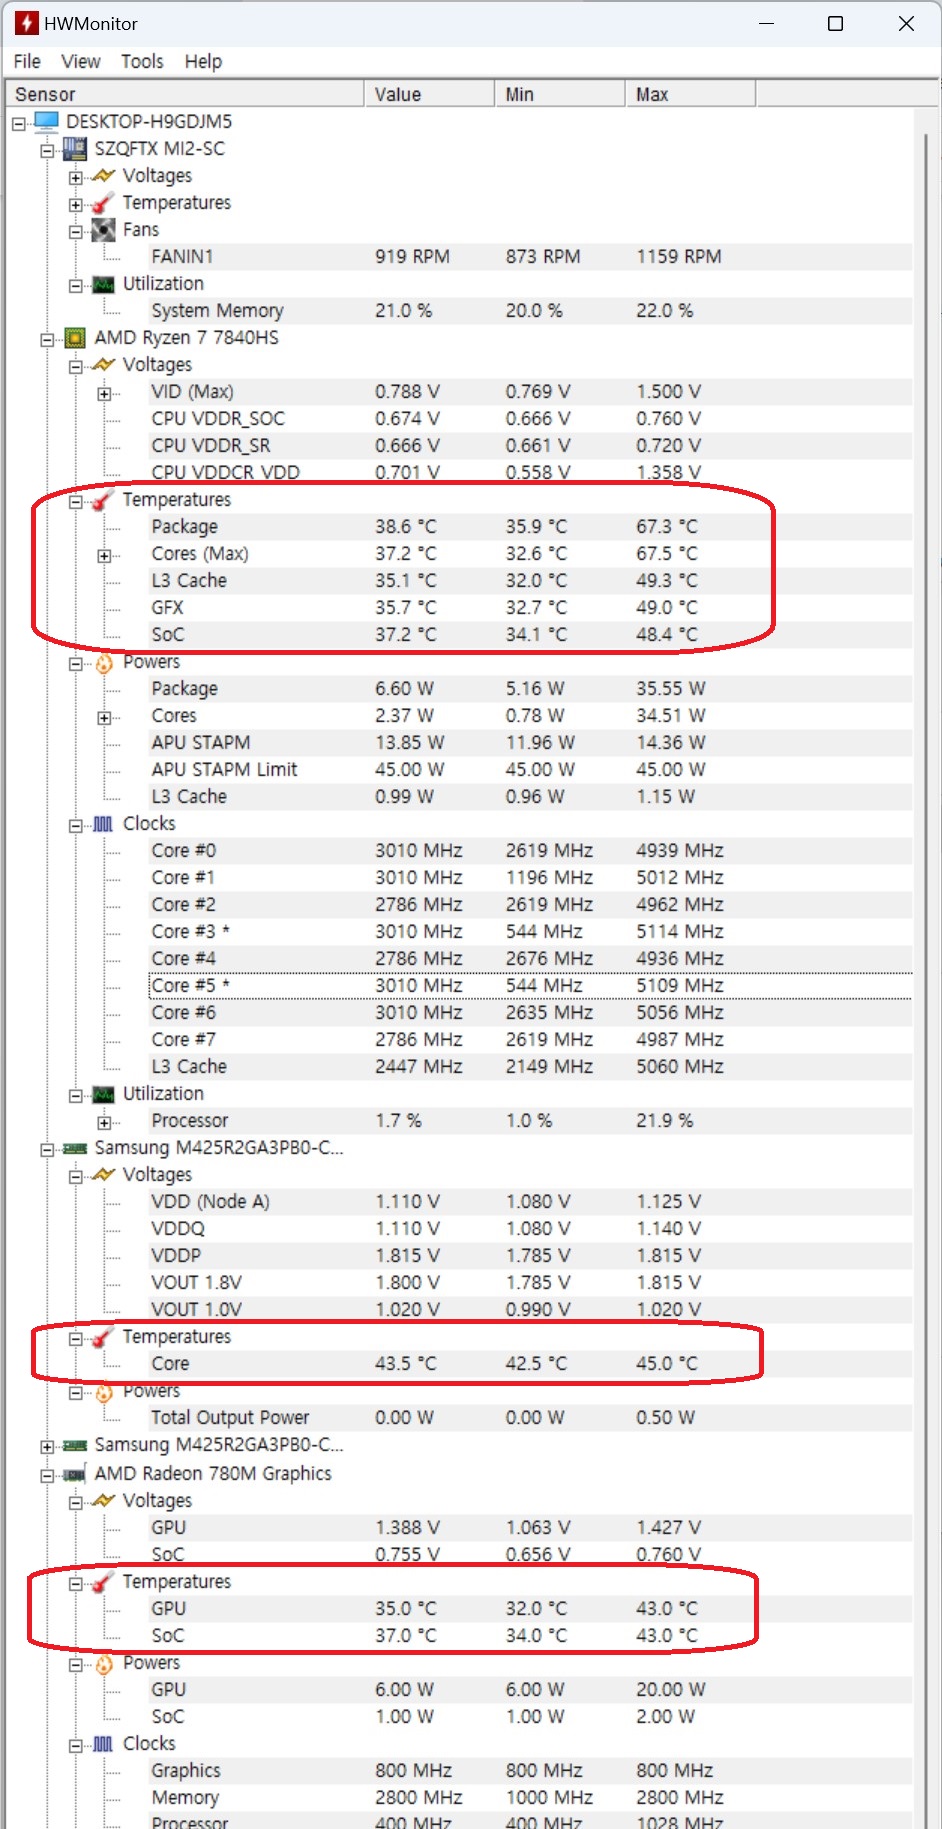Expand the second Samsung M425R2GA3PB0 memory node

click(47, 1447)
